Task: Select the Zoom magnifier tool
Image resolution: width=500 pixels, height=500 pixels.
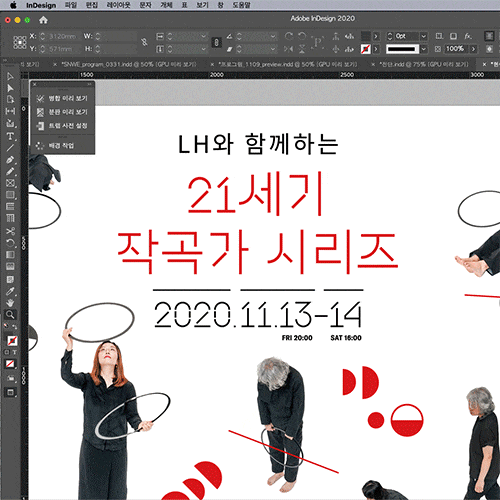Action: click(x=10, y=314)
